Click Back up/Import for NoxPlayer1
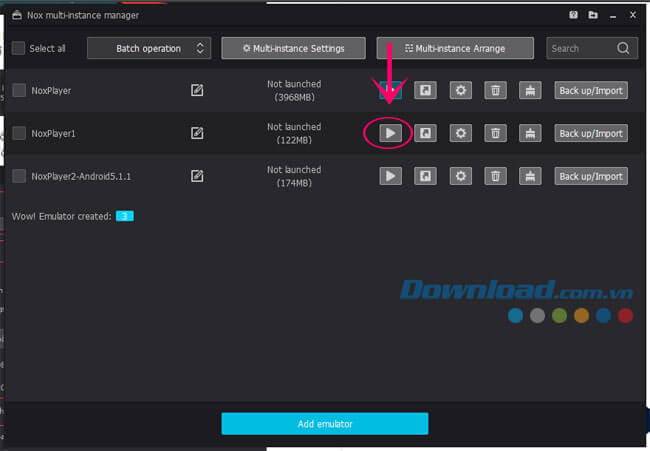Screen dimensions: 650x451 (x=591, y=133)
